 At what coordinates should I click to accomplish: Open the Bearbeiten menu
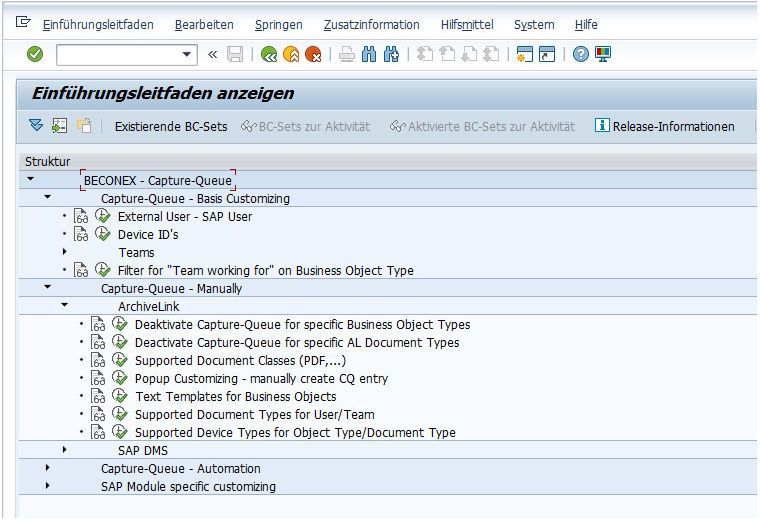pyautogui.click(x=204, y=25)
